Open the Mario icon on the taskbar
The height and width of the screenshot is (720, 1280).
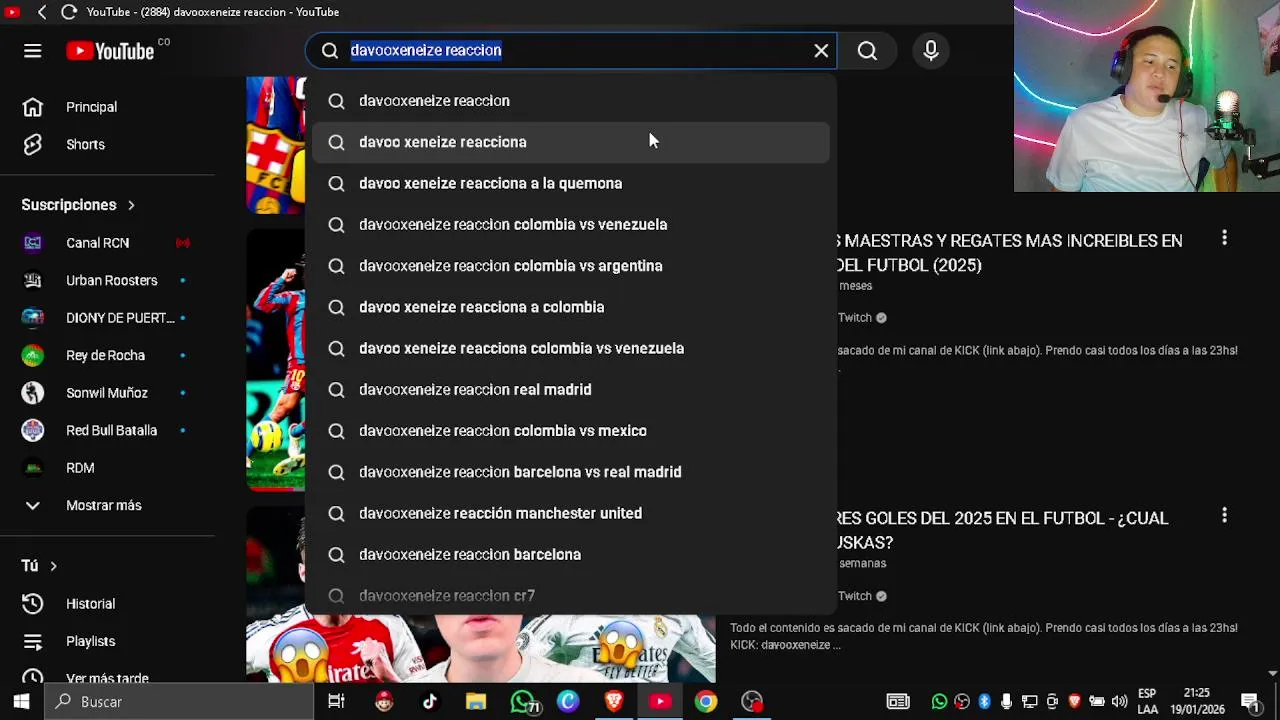click(384, 702)
